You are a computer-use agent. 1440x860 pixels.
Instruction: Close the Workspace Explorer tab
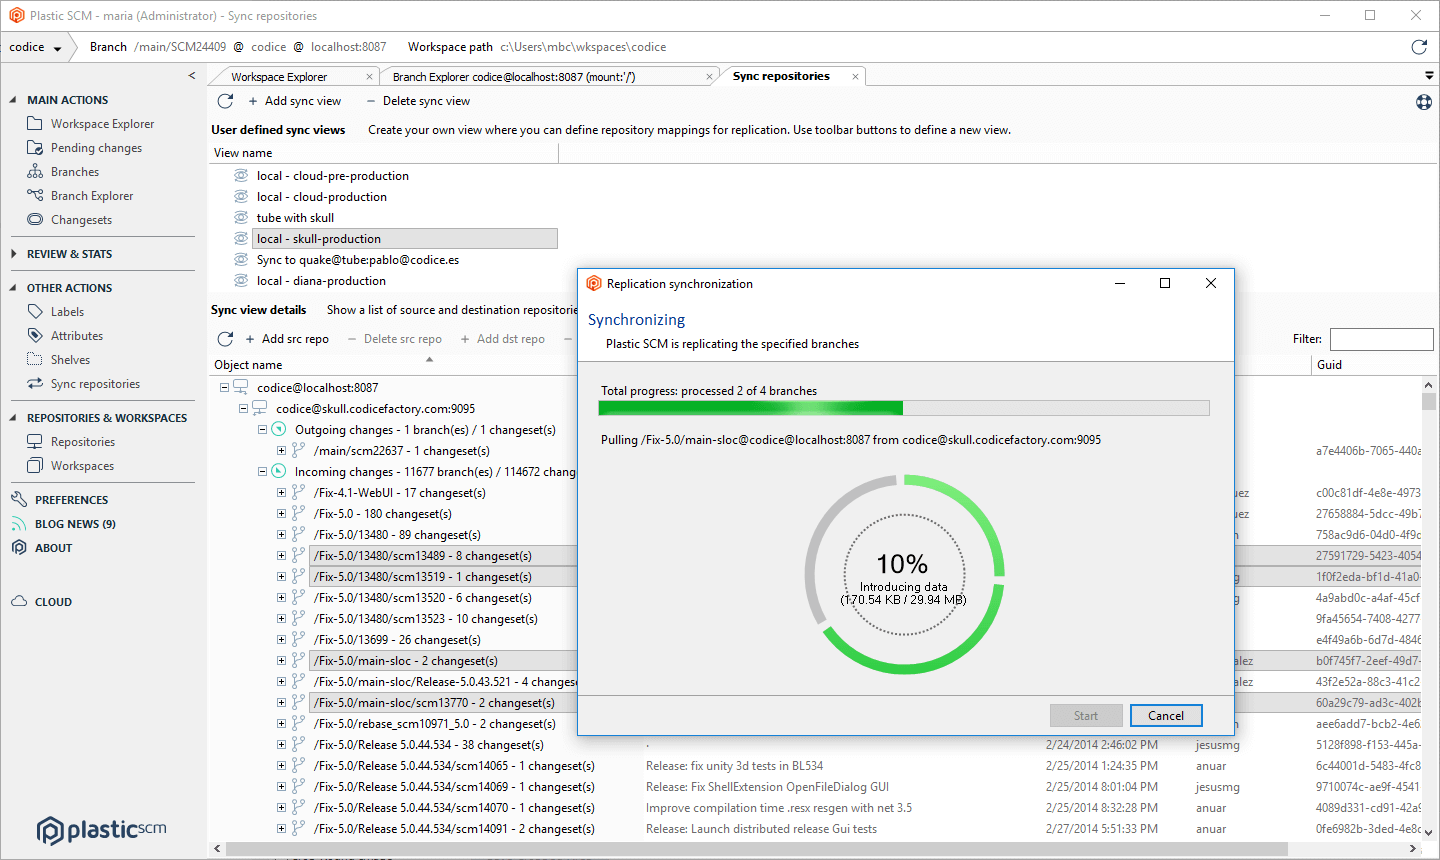(x=369, y=77)
